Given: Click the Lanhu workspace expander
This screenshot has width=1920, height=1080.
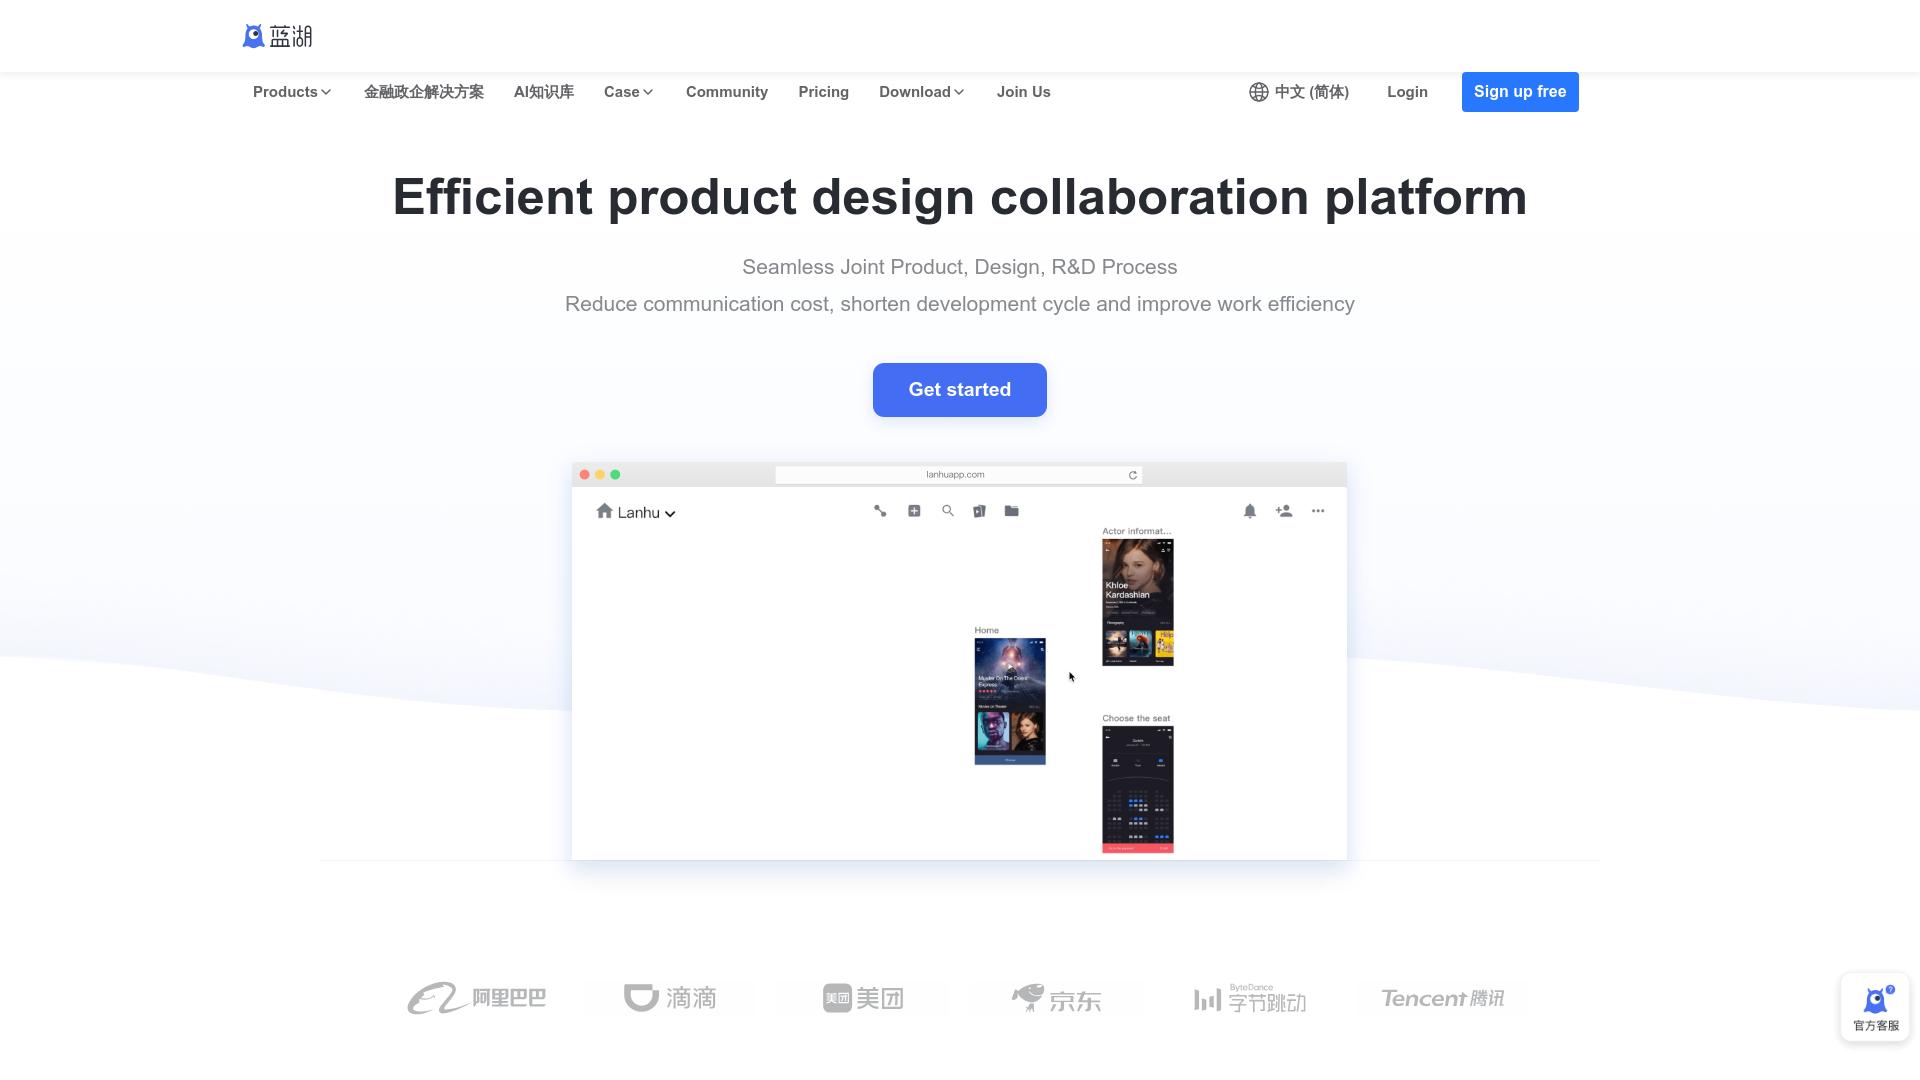Looking at the screenshot, I should click(x=673, y=513).
